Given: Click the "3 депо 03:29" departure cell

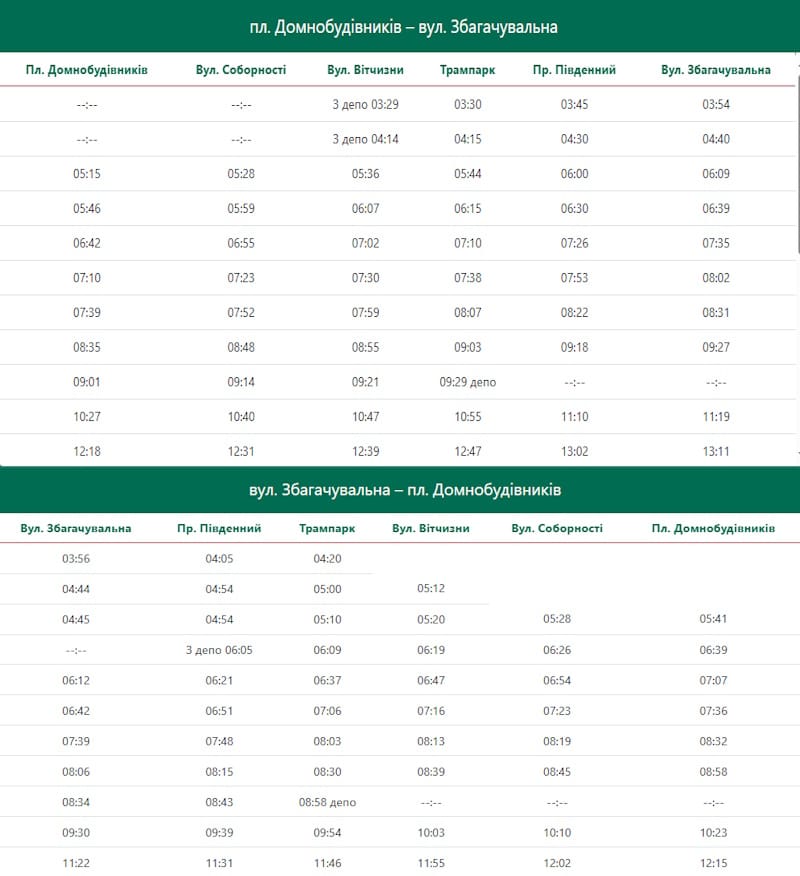Looking at the screenshot, I should (x=365, y=104).
